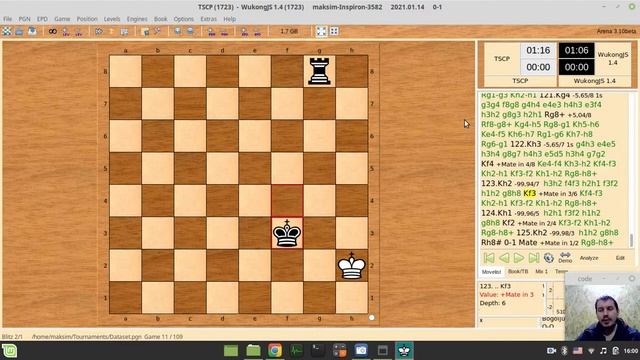Click the four-squares grid toolbar icon
This screenshot has height=360, width=640.
tap(334, 31)
